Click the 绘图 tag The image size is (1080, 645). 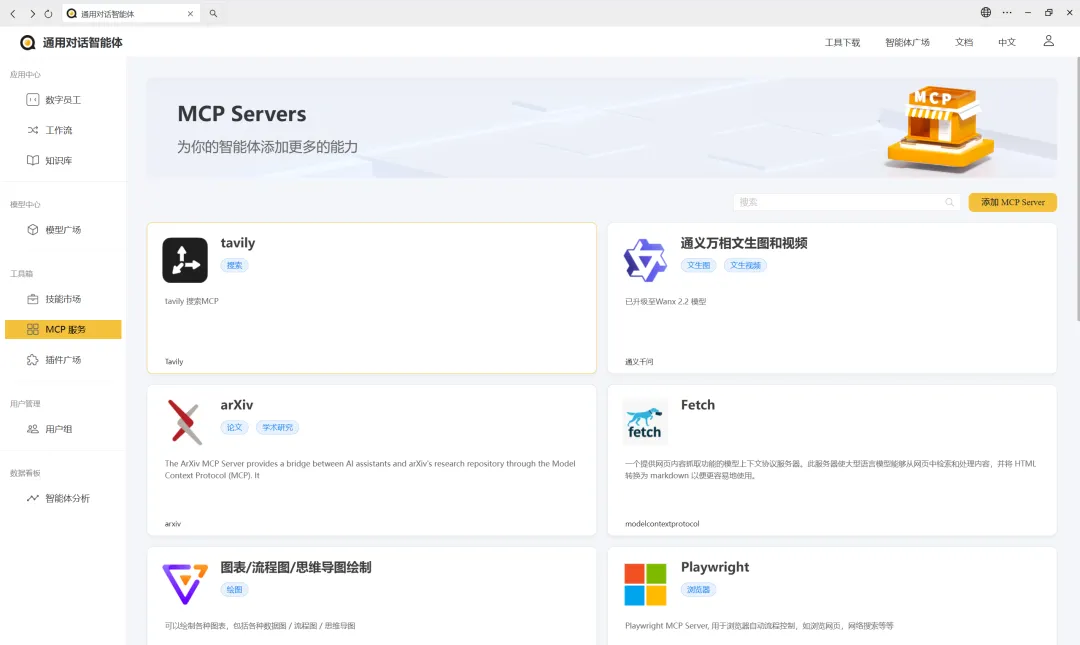coord(234,589)
